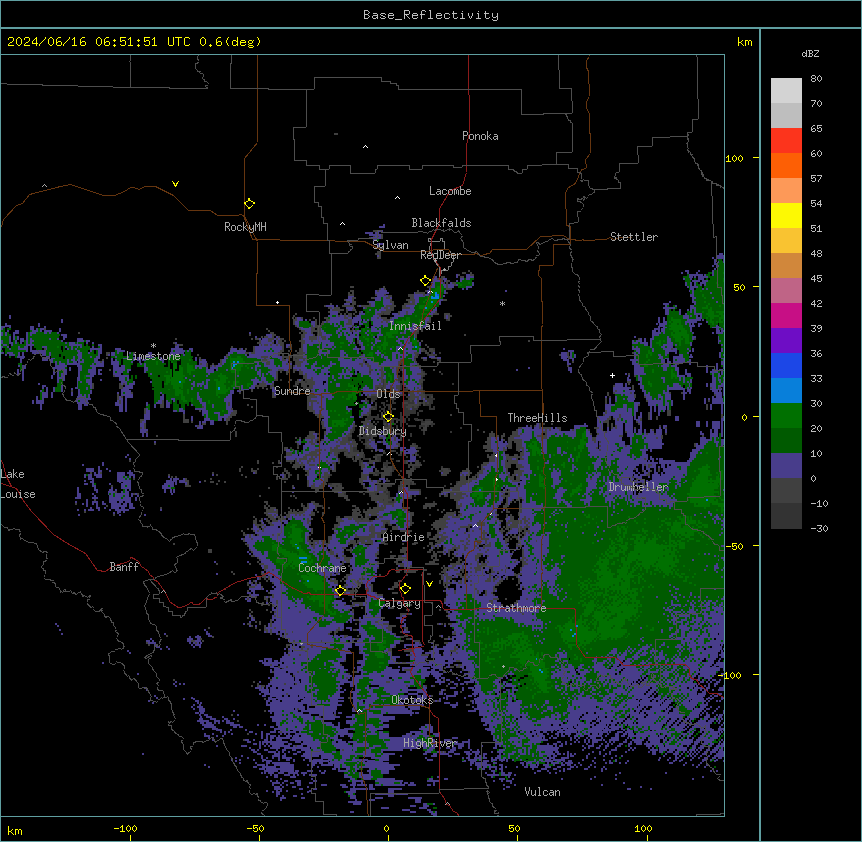Click the Limestone label
The image size is (862, 842).
click(x=153, y=356)
